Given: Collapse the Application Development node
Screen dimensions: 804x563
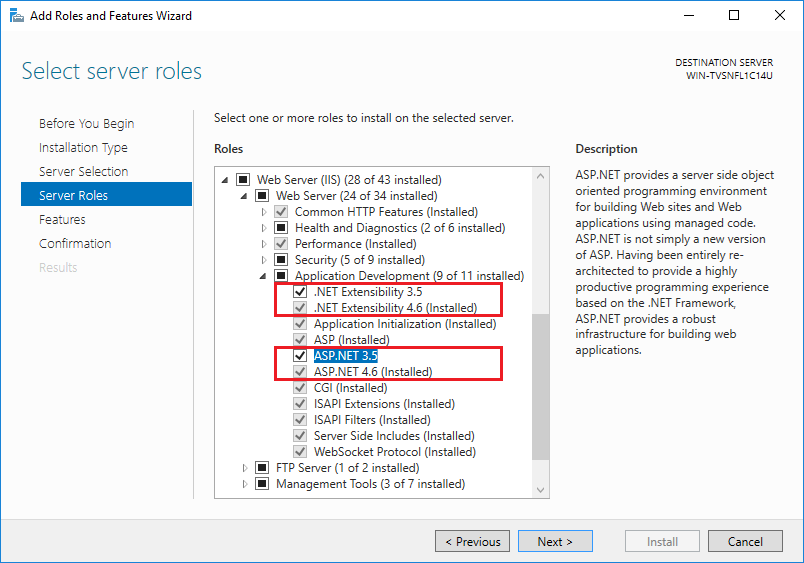Looking at the screenshot, I should tap(264, 276).
